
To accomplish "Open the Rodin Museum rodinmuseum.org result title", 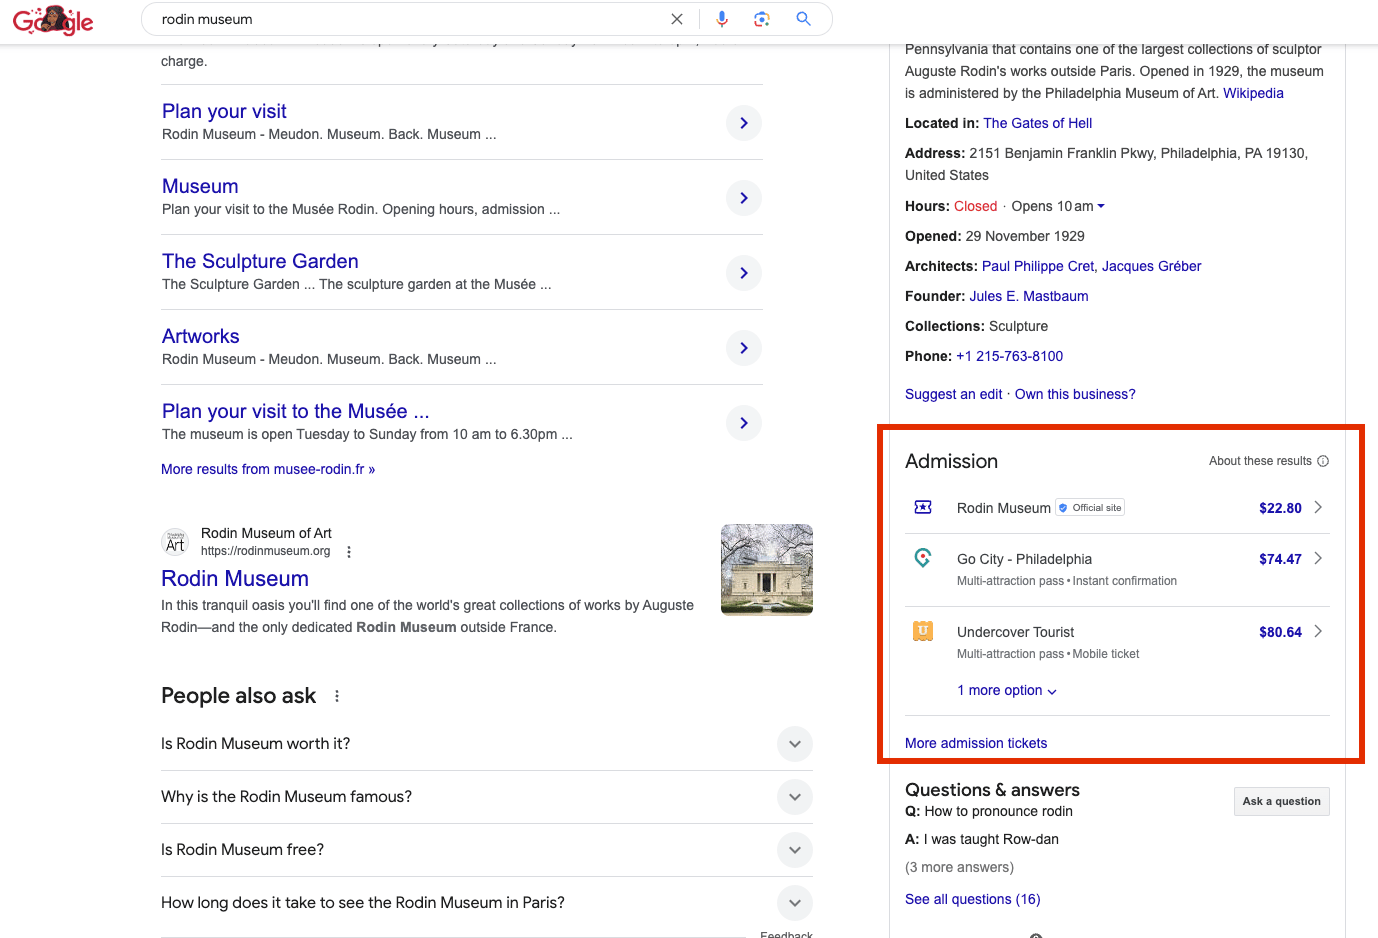I will [235, 578].
